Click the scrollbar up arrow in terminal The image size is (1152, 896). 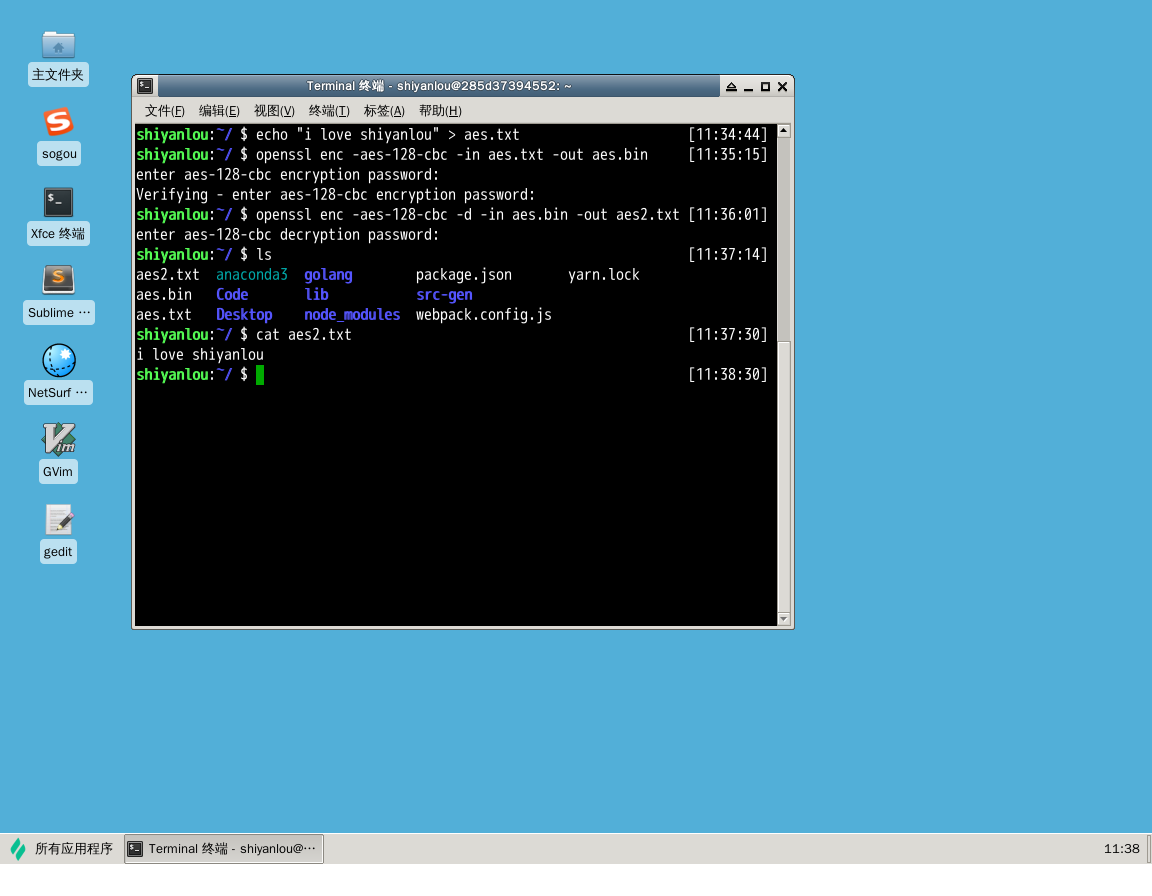784,131
